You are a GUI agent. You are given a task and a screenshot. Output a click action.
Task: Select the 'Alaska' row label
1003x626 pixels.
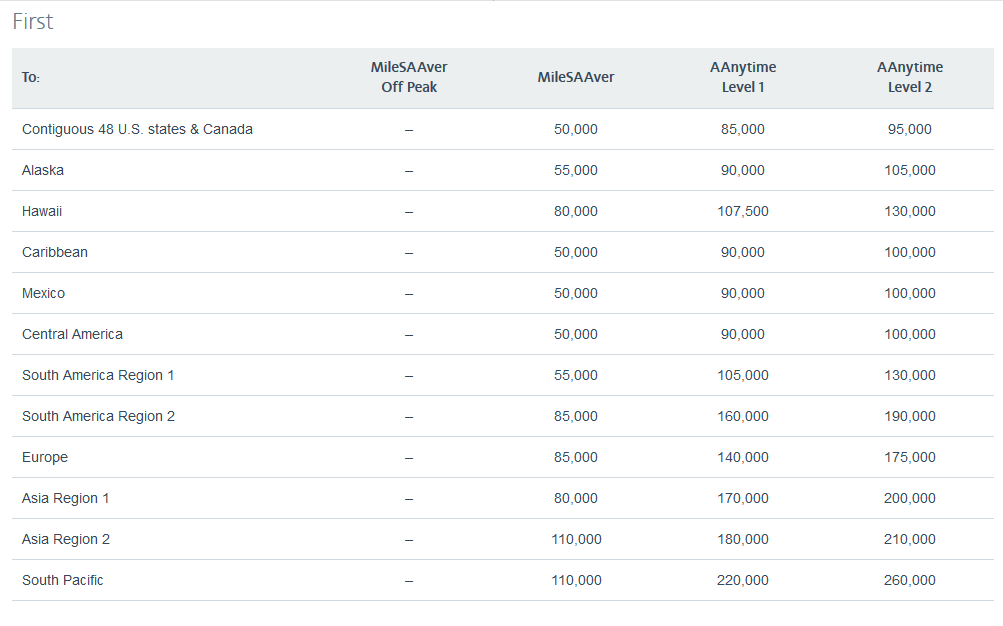pyautogui.click(x=43, y=170)
